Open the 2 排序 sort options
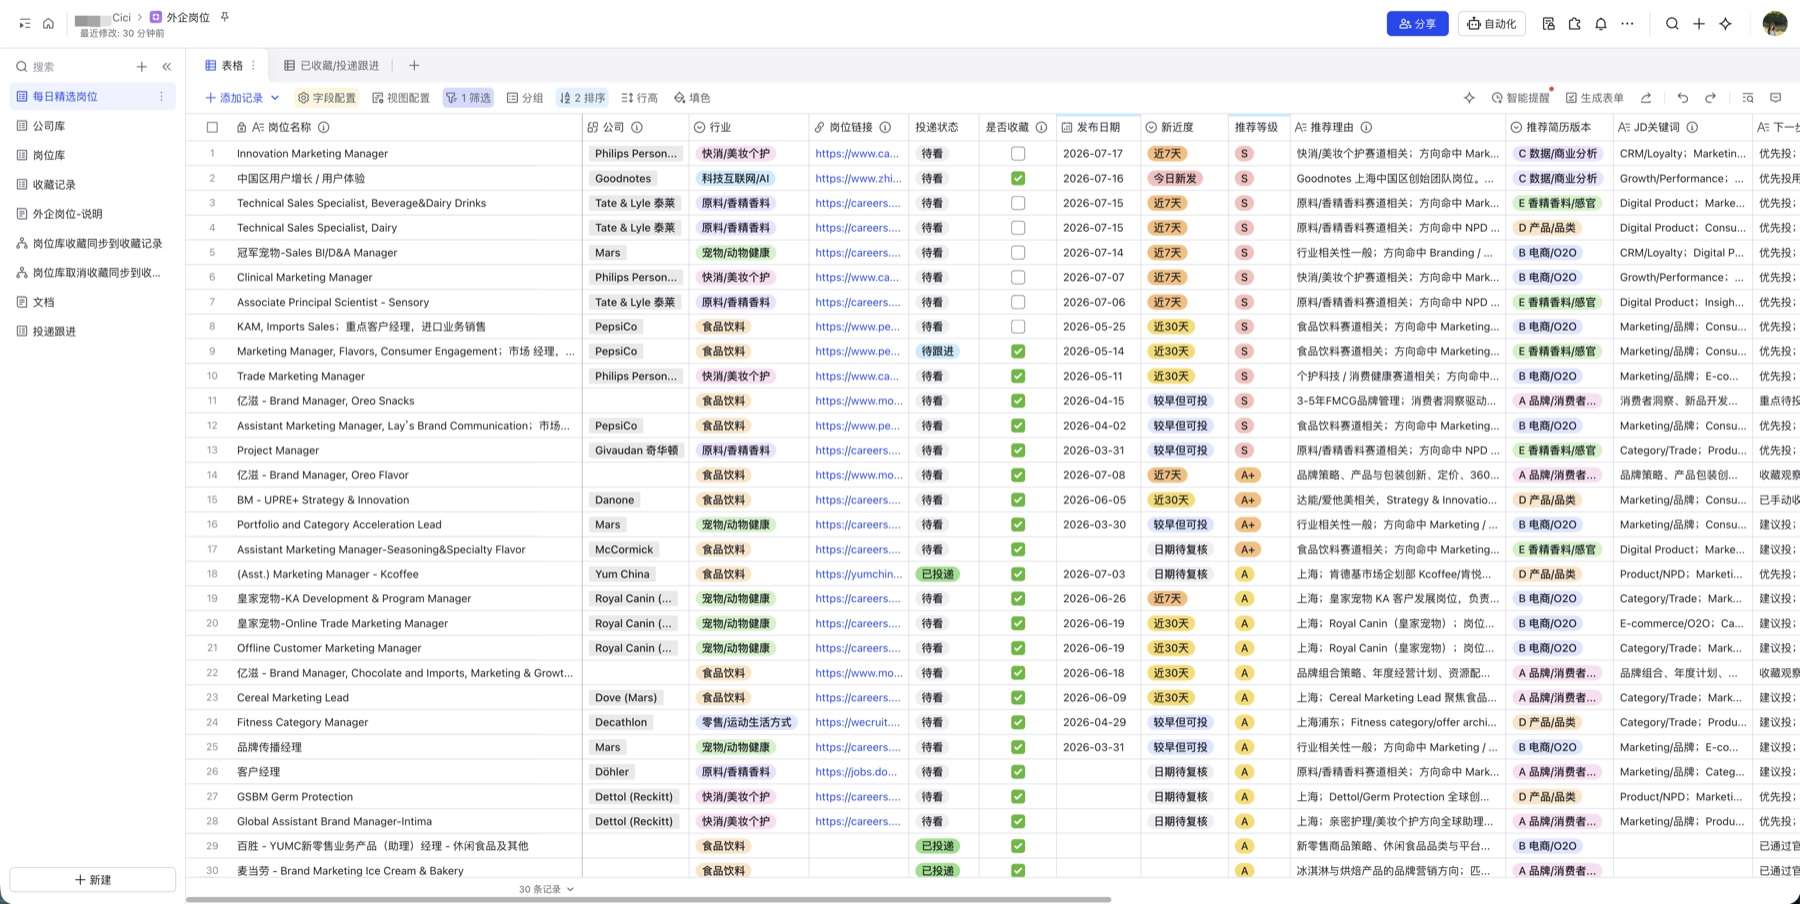 pos(582,98)
